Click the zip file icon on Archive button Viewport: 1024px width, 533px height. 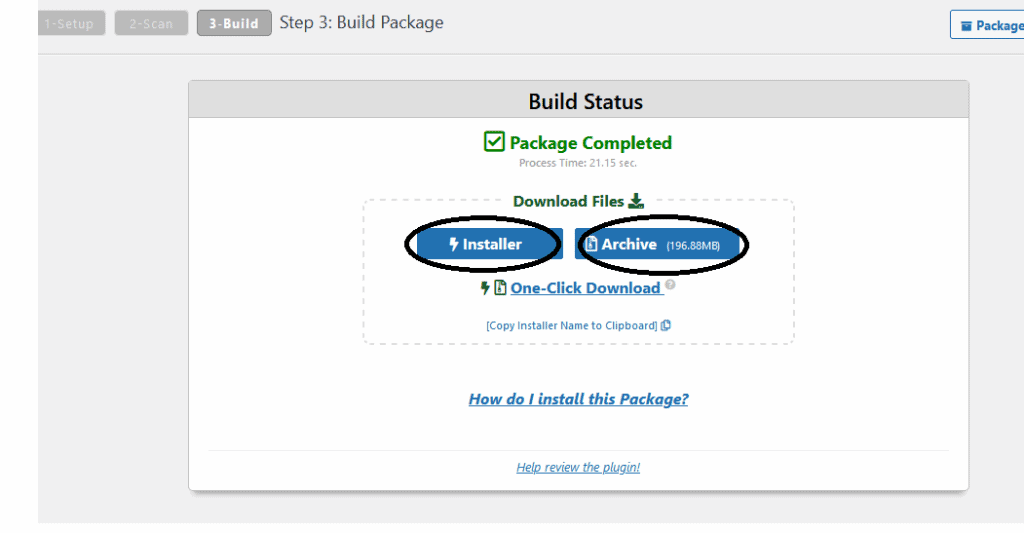click(591, 244)
